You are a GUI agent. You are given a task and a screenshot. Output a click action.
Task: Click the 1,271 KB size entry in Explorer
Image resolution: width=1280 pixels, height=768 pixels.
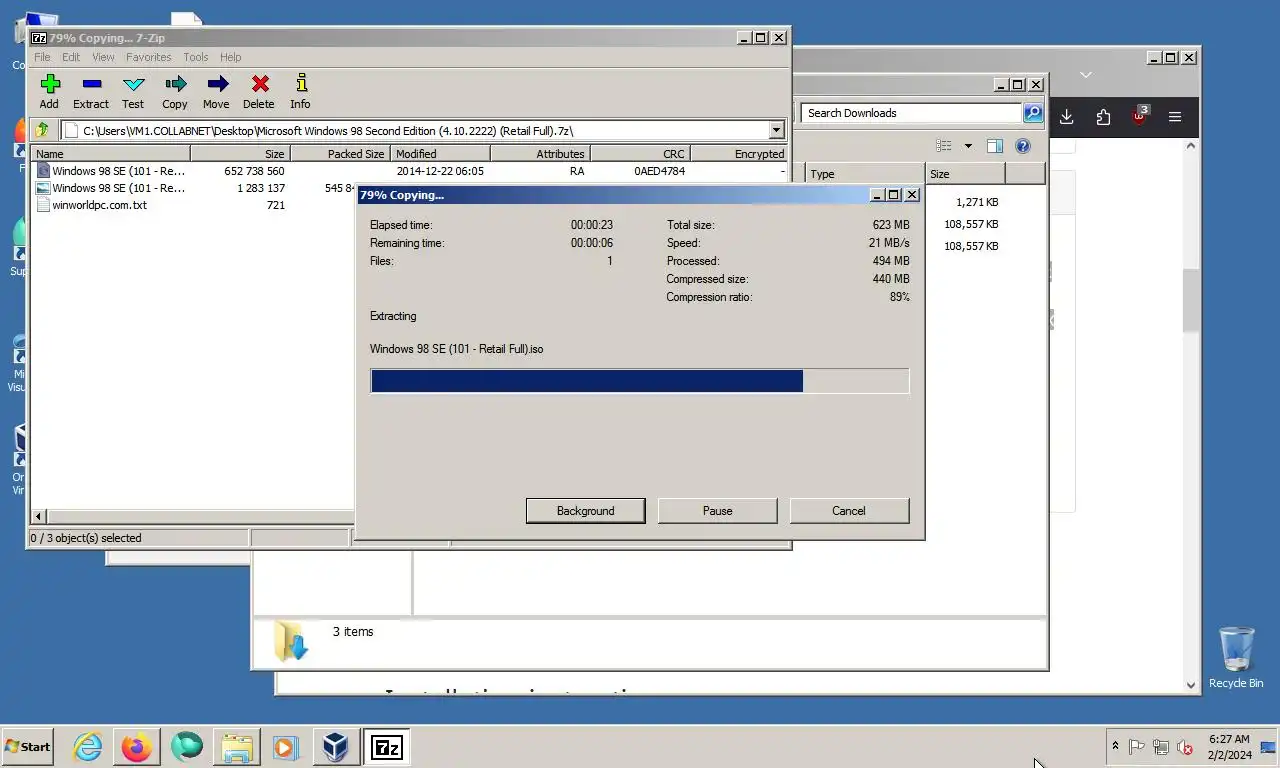(x=977, y=202)
